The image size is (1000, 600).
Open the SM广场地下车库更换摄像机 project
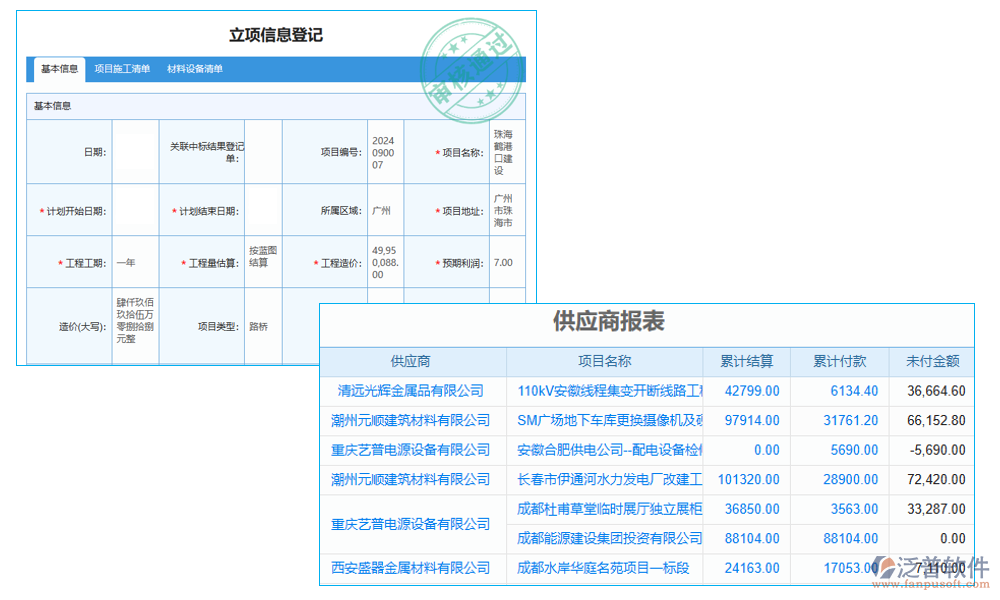(611, 420)
